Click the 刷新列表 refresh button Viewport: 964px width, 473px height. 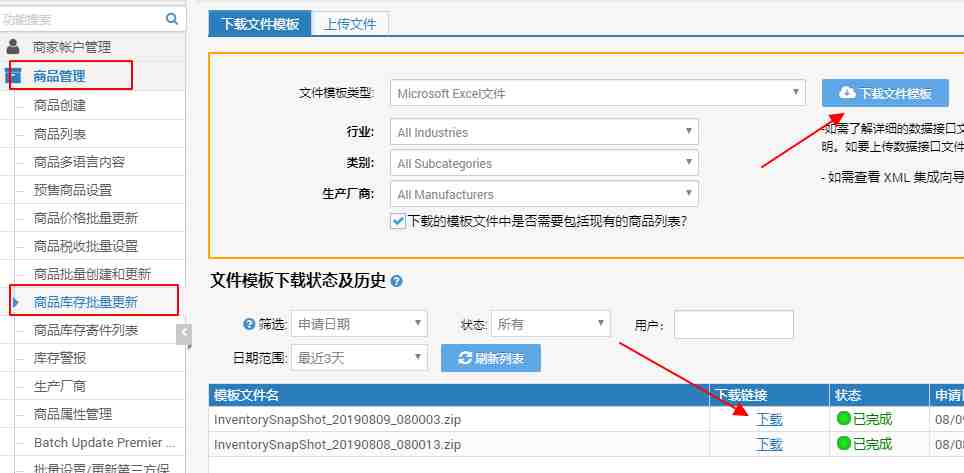[x=491, y=358]
